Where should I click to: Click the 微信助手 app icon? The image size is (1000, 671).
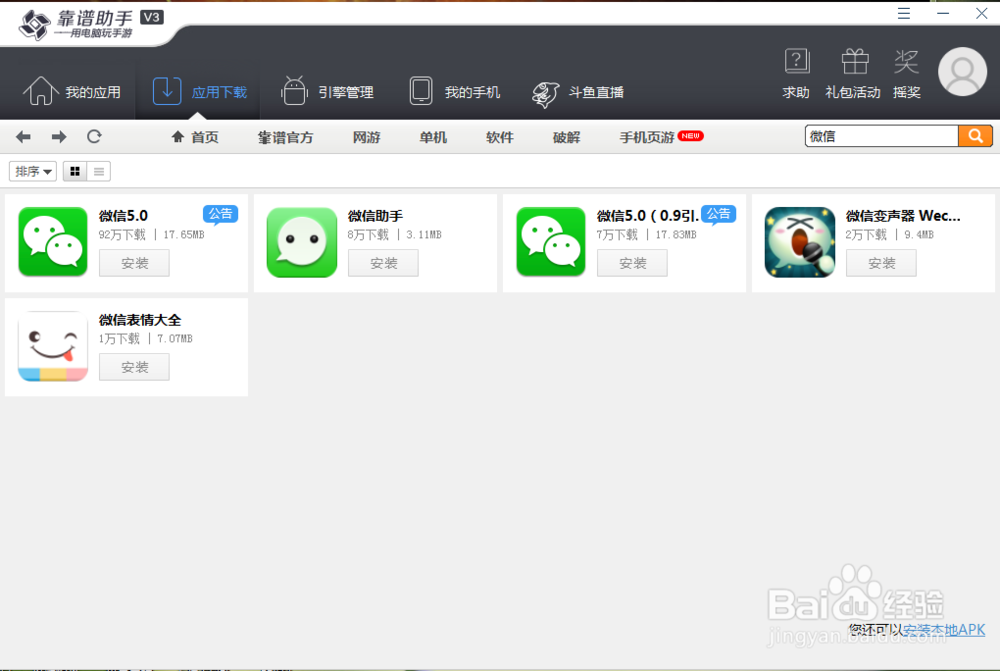click(302, 242)
